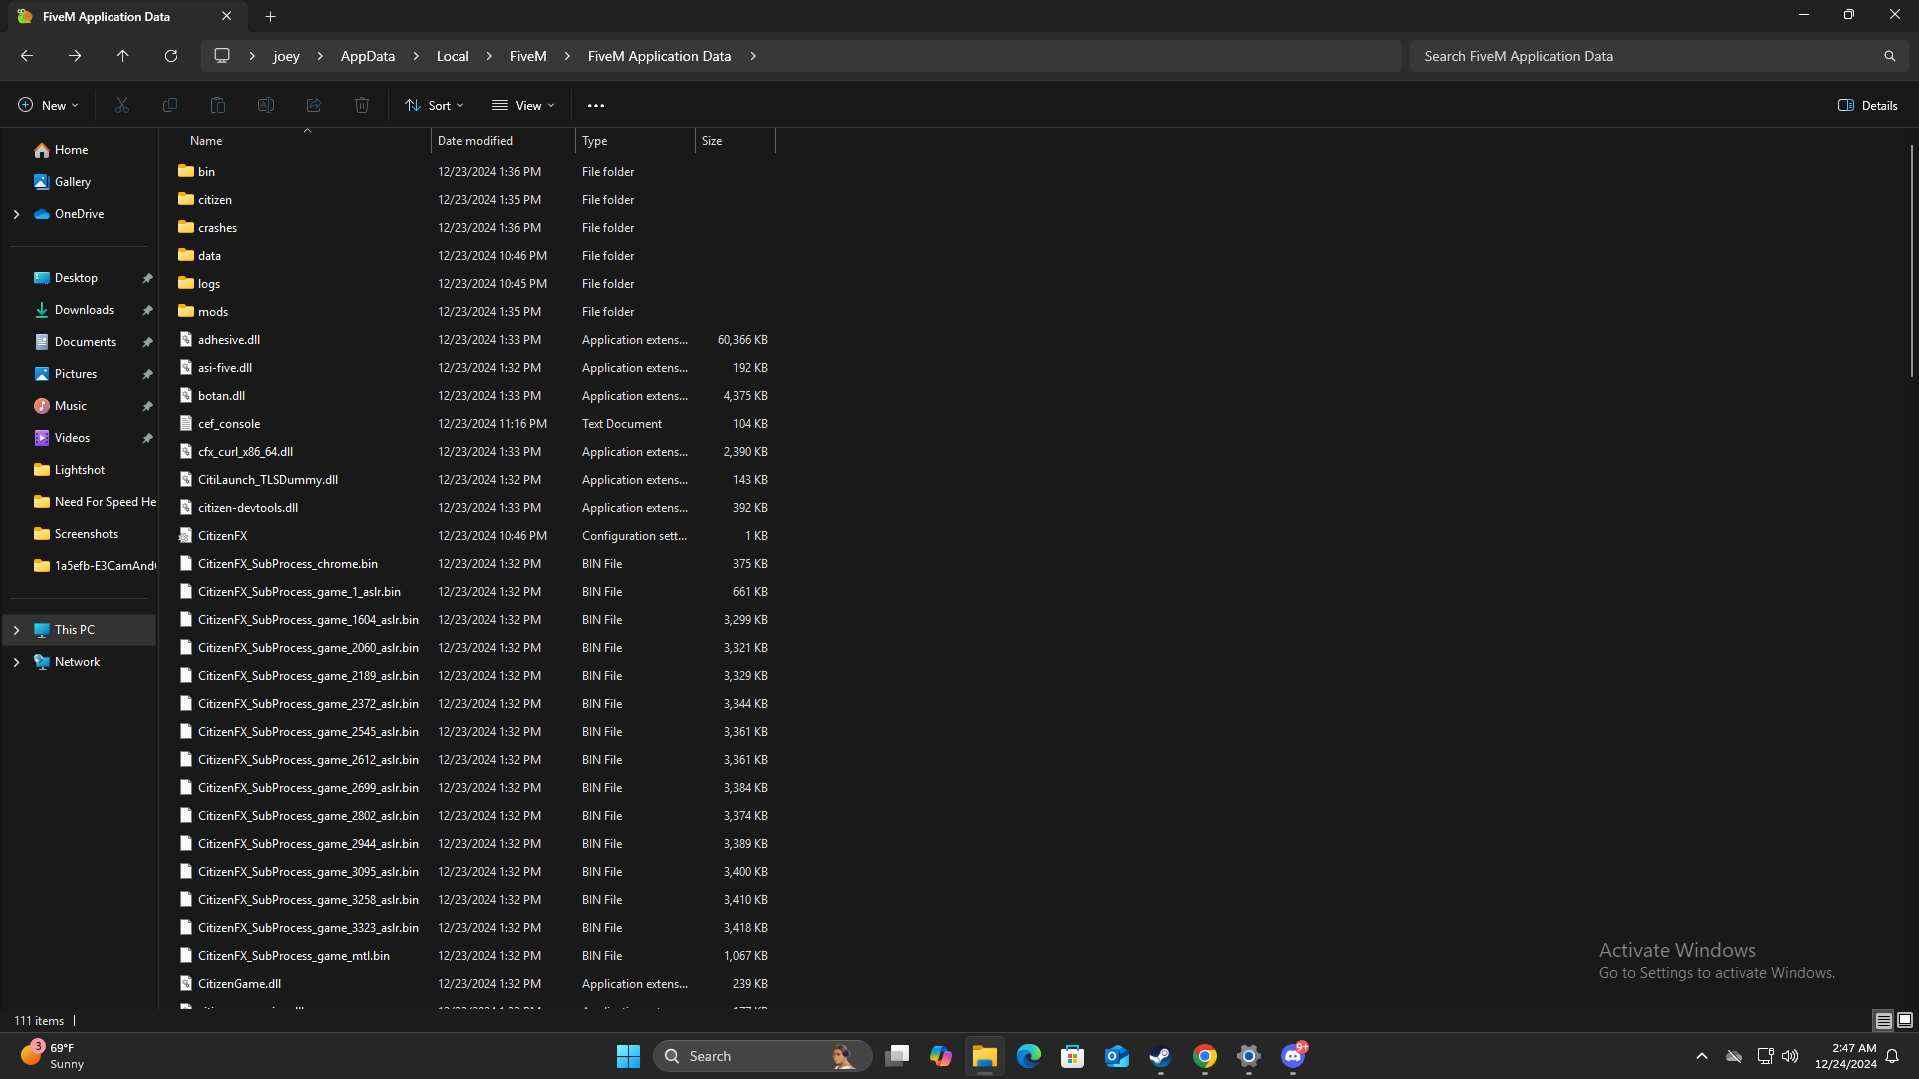Toggle the Details pane

click(1868, 105)
